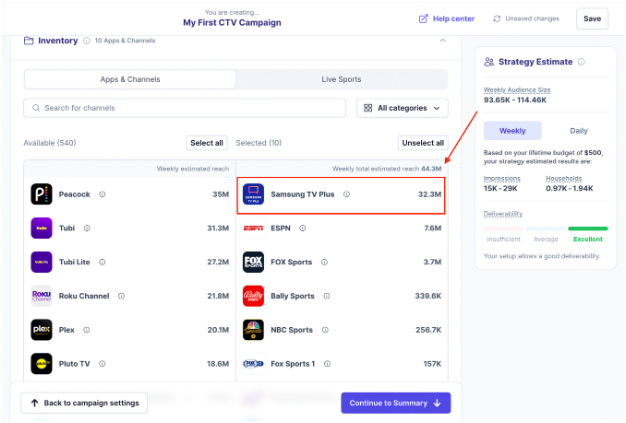Viewport: 626px width, 423px height.
Task: Click the ESPN 7.6M reach value
Action: coord(433,228)
